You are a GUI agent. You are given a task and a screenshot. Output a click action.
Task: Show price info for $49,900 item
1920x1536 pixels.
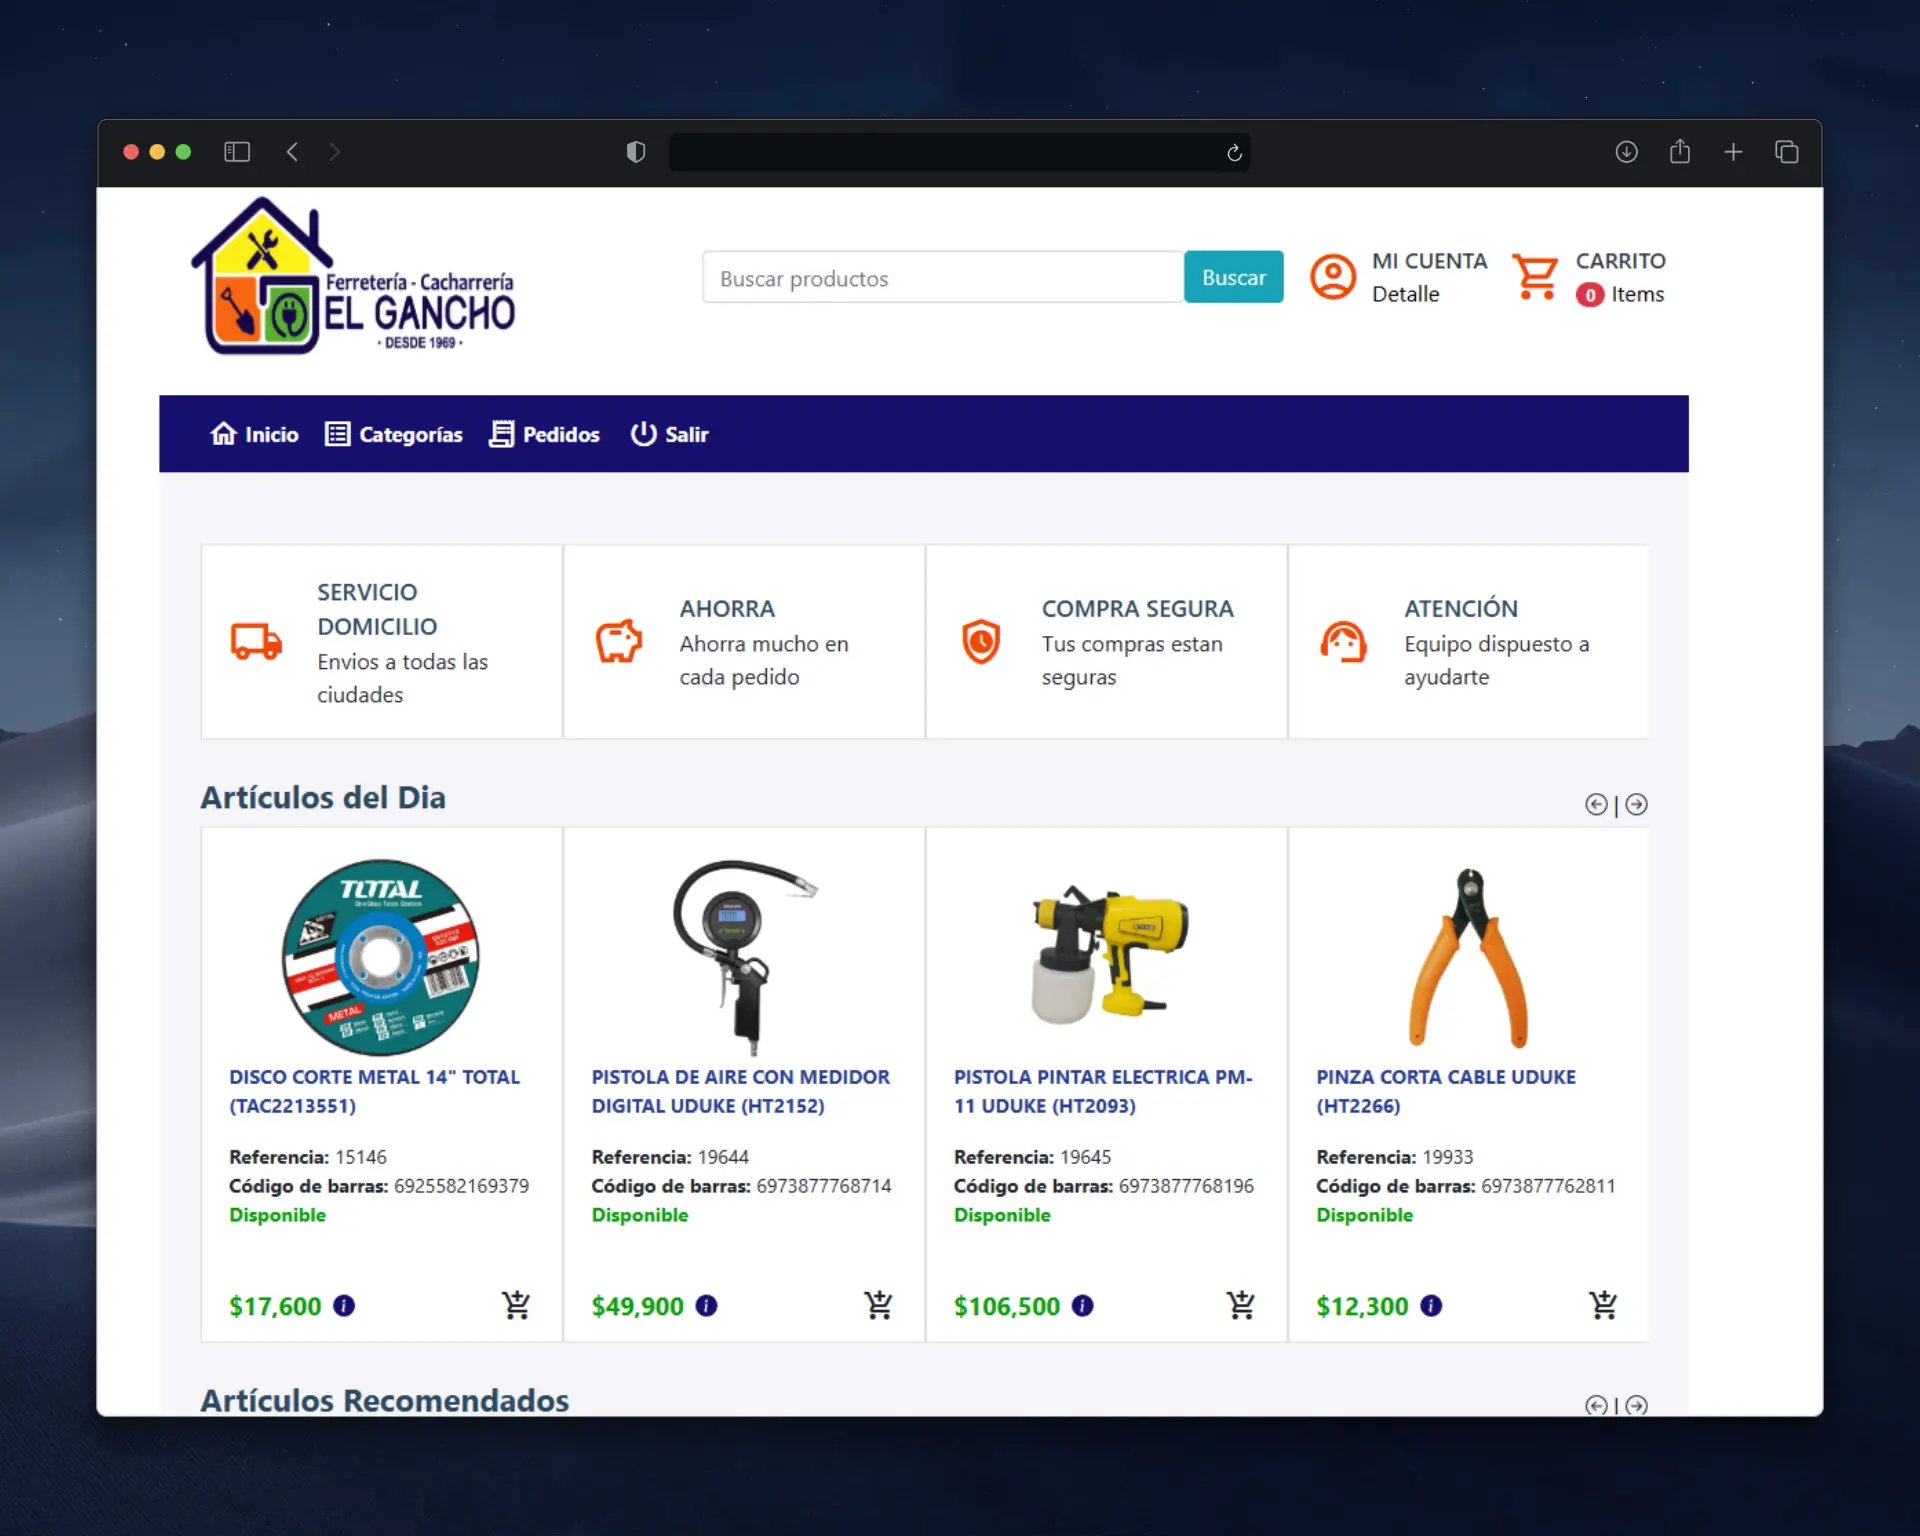[x=706, y=1306]
